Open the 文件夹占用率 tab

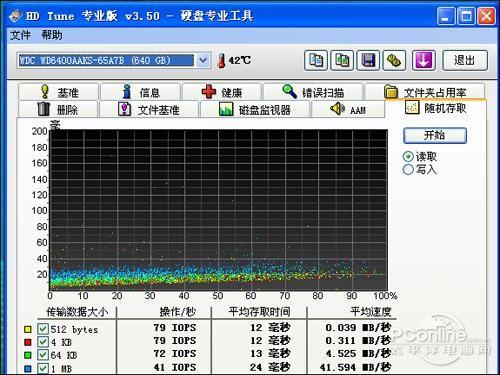coord(425,92)
